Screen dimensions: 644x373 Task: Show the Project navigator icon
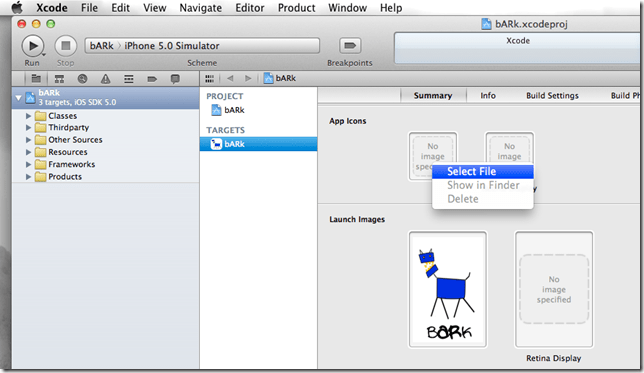pyautogui.click(x=36, y=78)
